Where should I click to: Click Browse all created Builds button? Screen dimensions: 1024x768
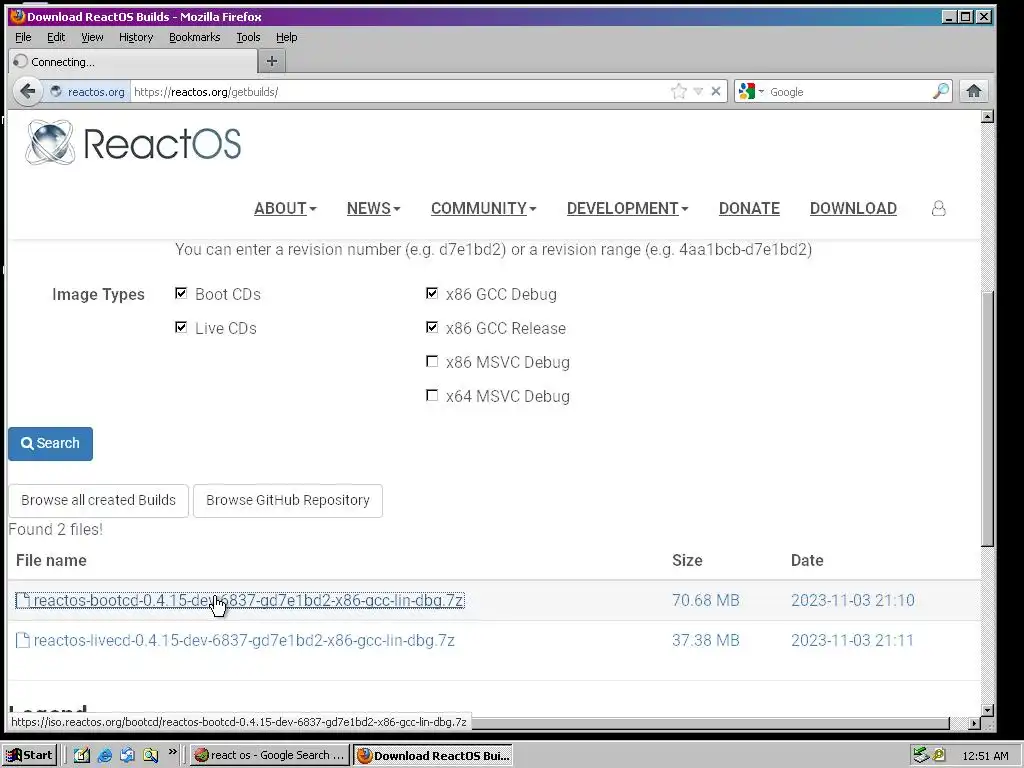(x=99, y=500)
